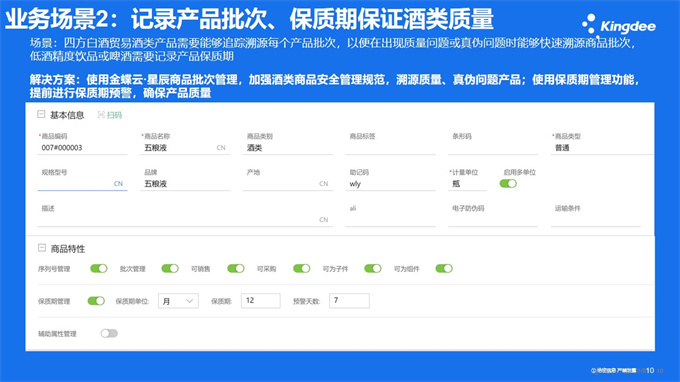Open 计量单位 field showing 瓶
The image size is (680, 382).
click(468, 184)
